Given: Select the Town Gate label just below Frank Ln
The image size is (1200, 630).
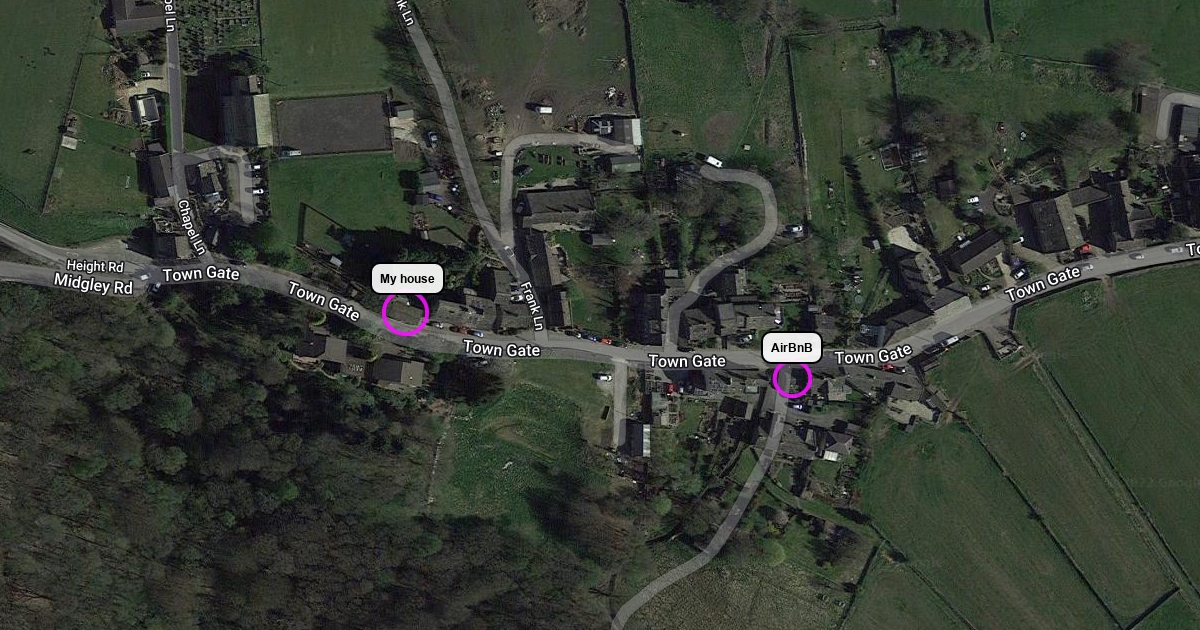Looking at the screenshot, I should point(501,348).
